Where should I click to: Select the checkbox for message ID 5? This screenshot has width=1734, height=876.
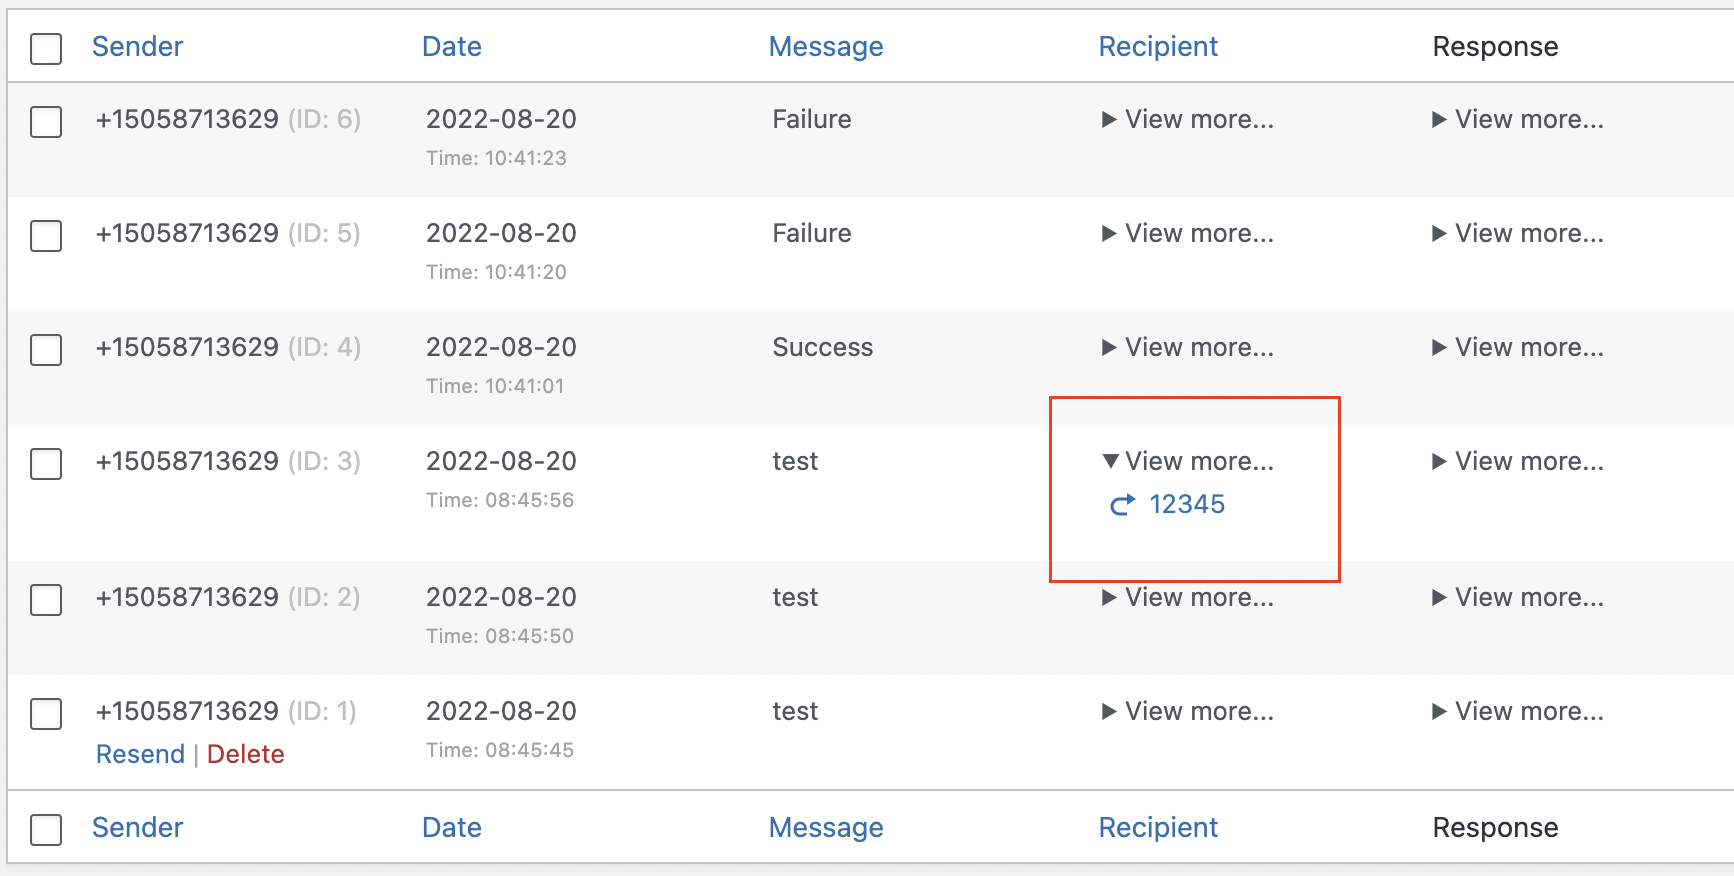(46, 236)
